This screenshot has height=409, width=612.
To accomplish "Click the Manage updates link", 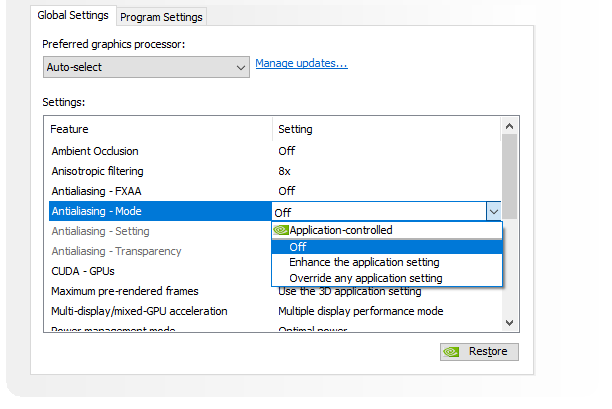I will point(301,63).
